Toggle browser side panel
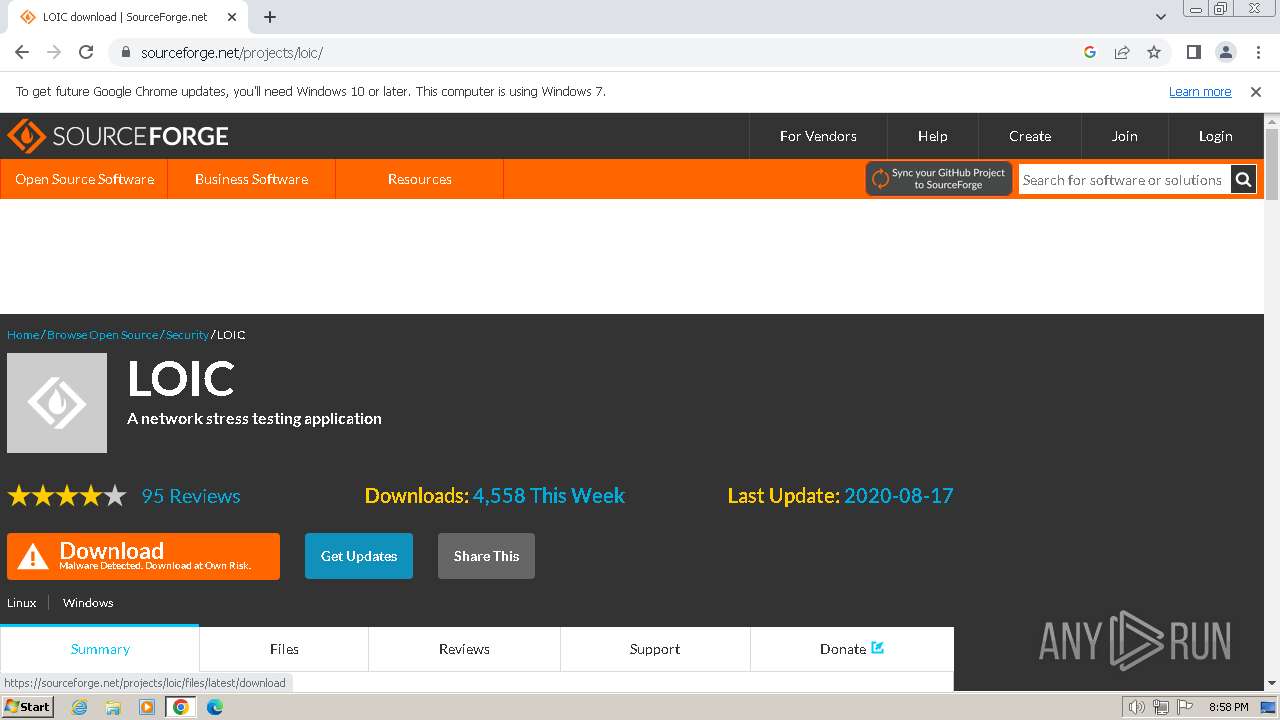This screenshot has height=720, width=1280. [x=1194, y=52]
